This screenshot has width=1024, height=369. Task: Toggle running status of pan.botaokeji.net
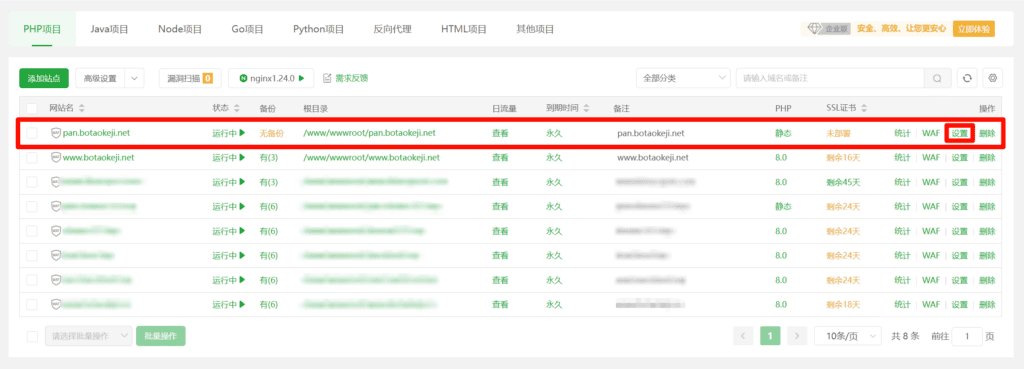(229, 133)
